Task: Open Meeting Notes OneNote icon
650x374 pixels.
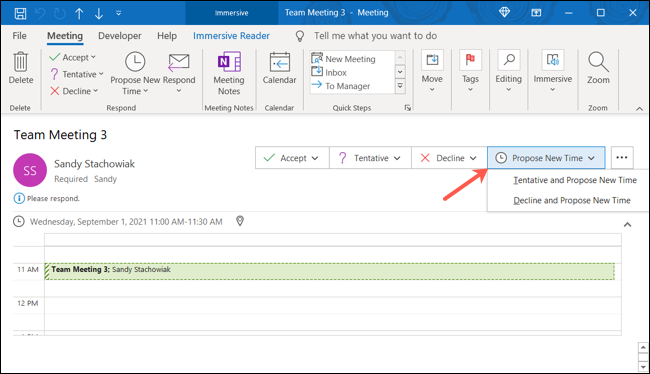Action: point(229,62)
